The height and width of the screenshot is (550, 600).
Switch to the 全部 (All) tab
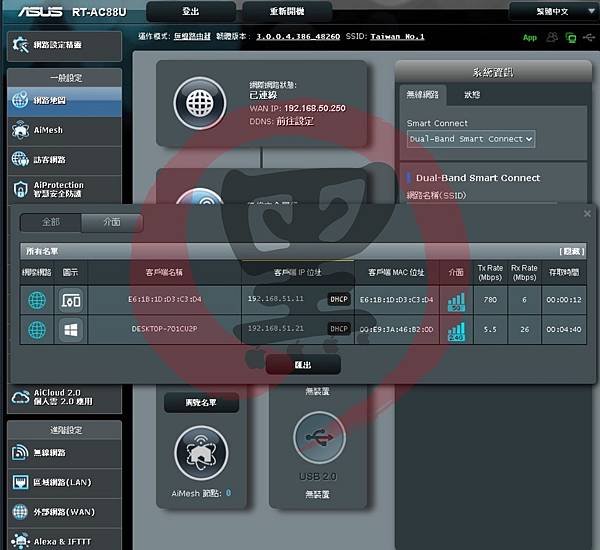click(51, 222)
